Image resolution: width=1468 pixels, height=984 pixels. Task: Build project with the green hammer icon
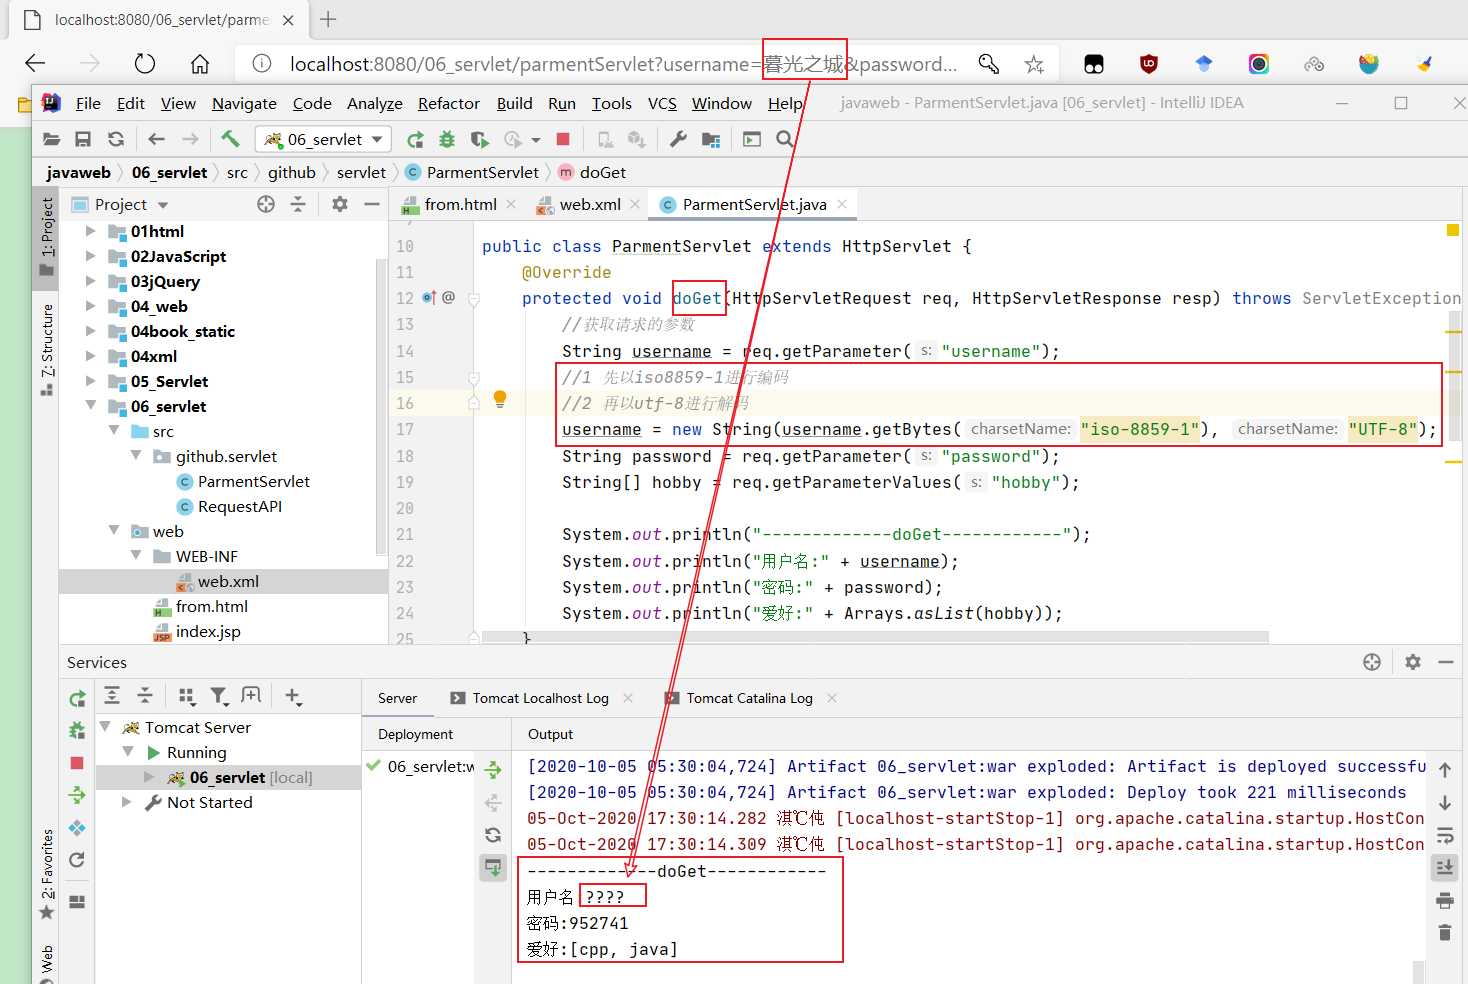[x=230, y=139]
